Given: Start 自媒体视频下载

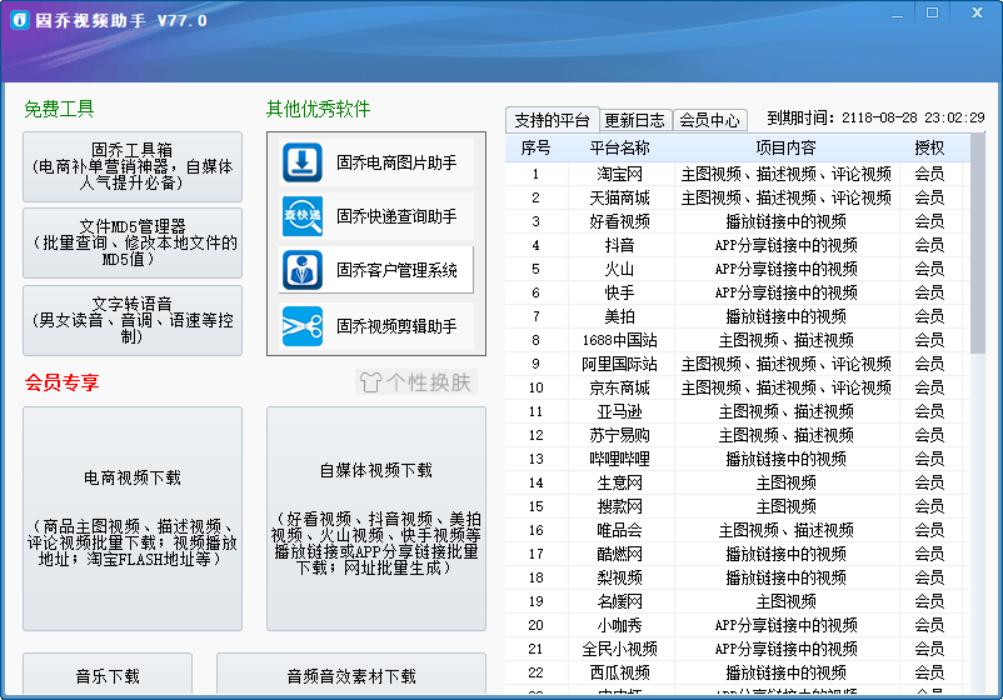Looking at the screenshot, I should [x=376, y=520].
